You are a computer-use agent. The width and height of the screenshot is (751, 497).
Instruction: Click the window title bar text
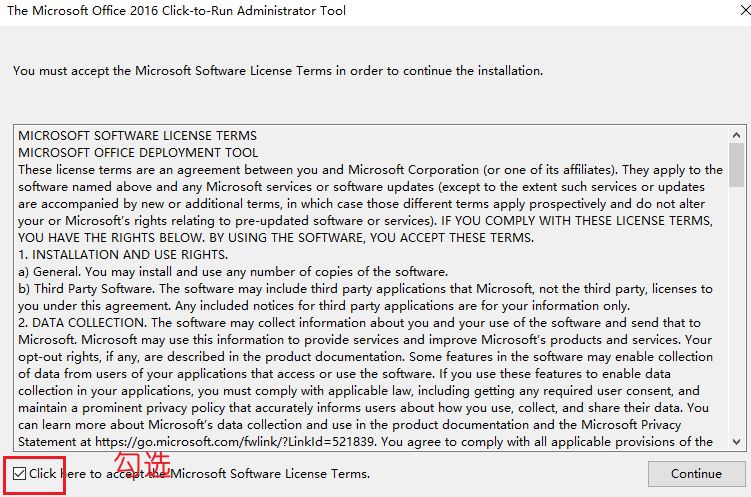(176, 10)
